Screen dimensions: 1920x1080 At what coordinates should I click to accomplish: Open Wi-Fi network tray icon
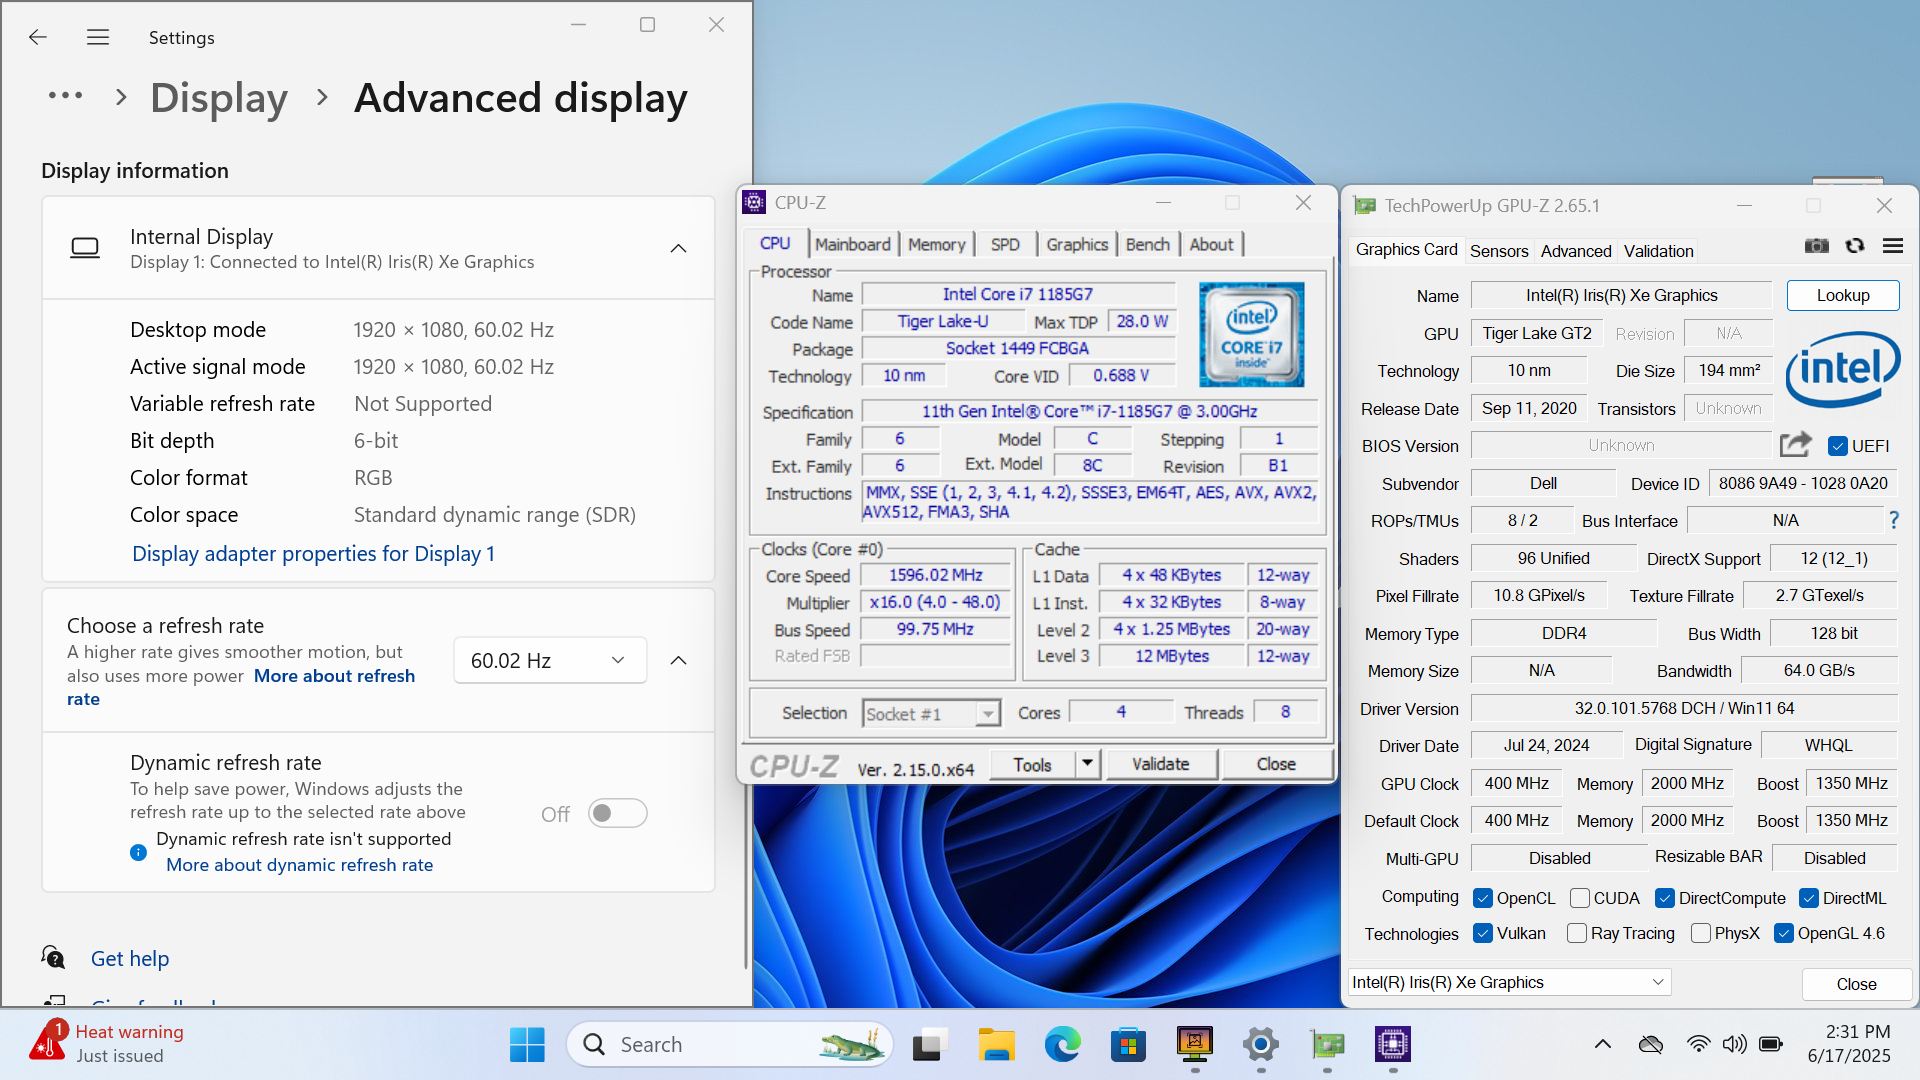click(x=1698, y=1044)
